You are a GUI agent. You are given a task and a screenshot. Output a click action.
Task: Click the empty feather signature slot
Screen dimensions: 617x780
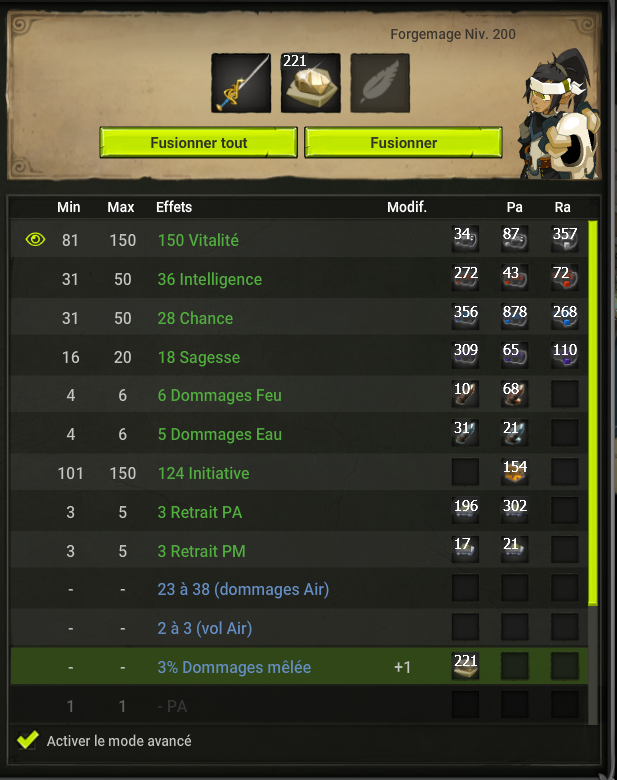point(380,83)
